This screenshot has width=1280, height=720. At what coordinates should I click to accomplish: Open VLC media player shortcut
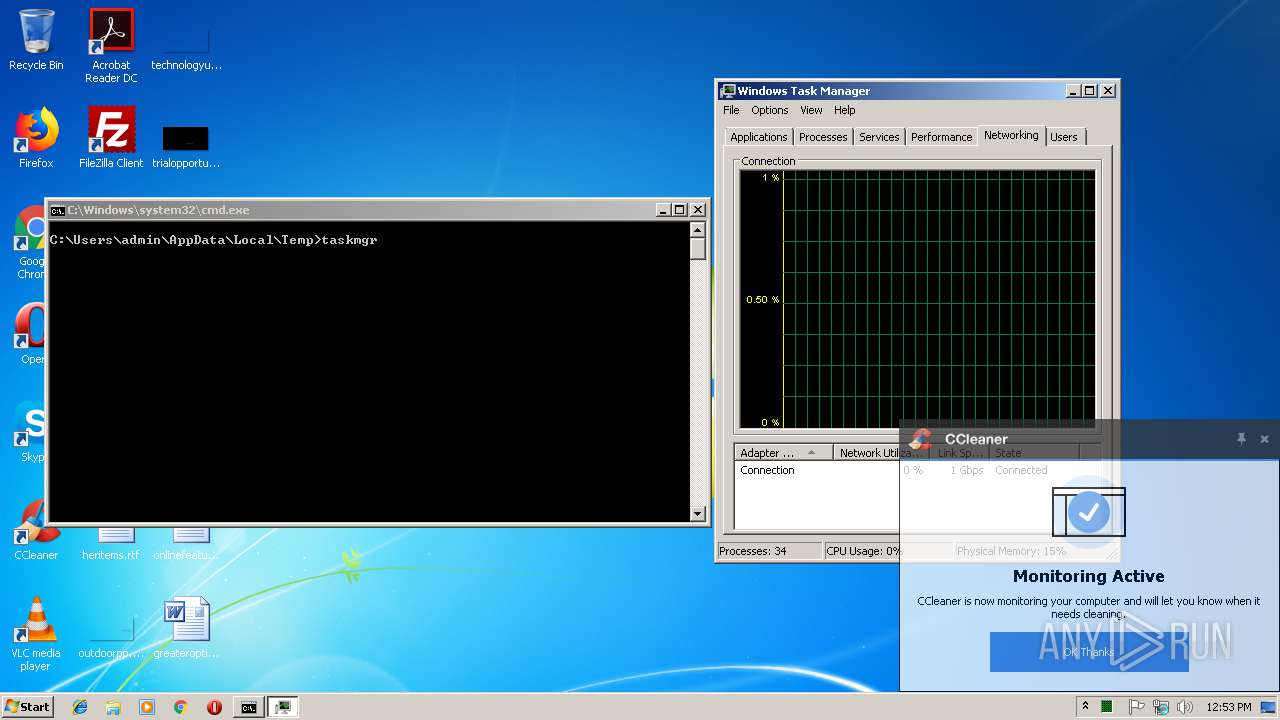point(36,634)
